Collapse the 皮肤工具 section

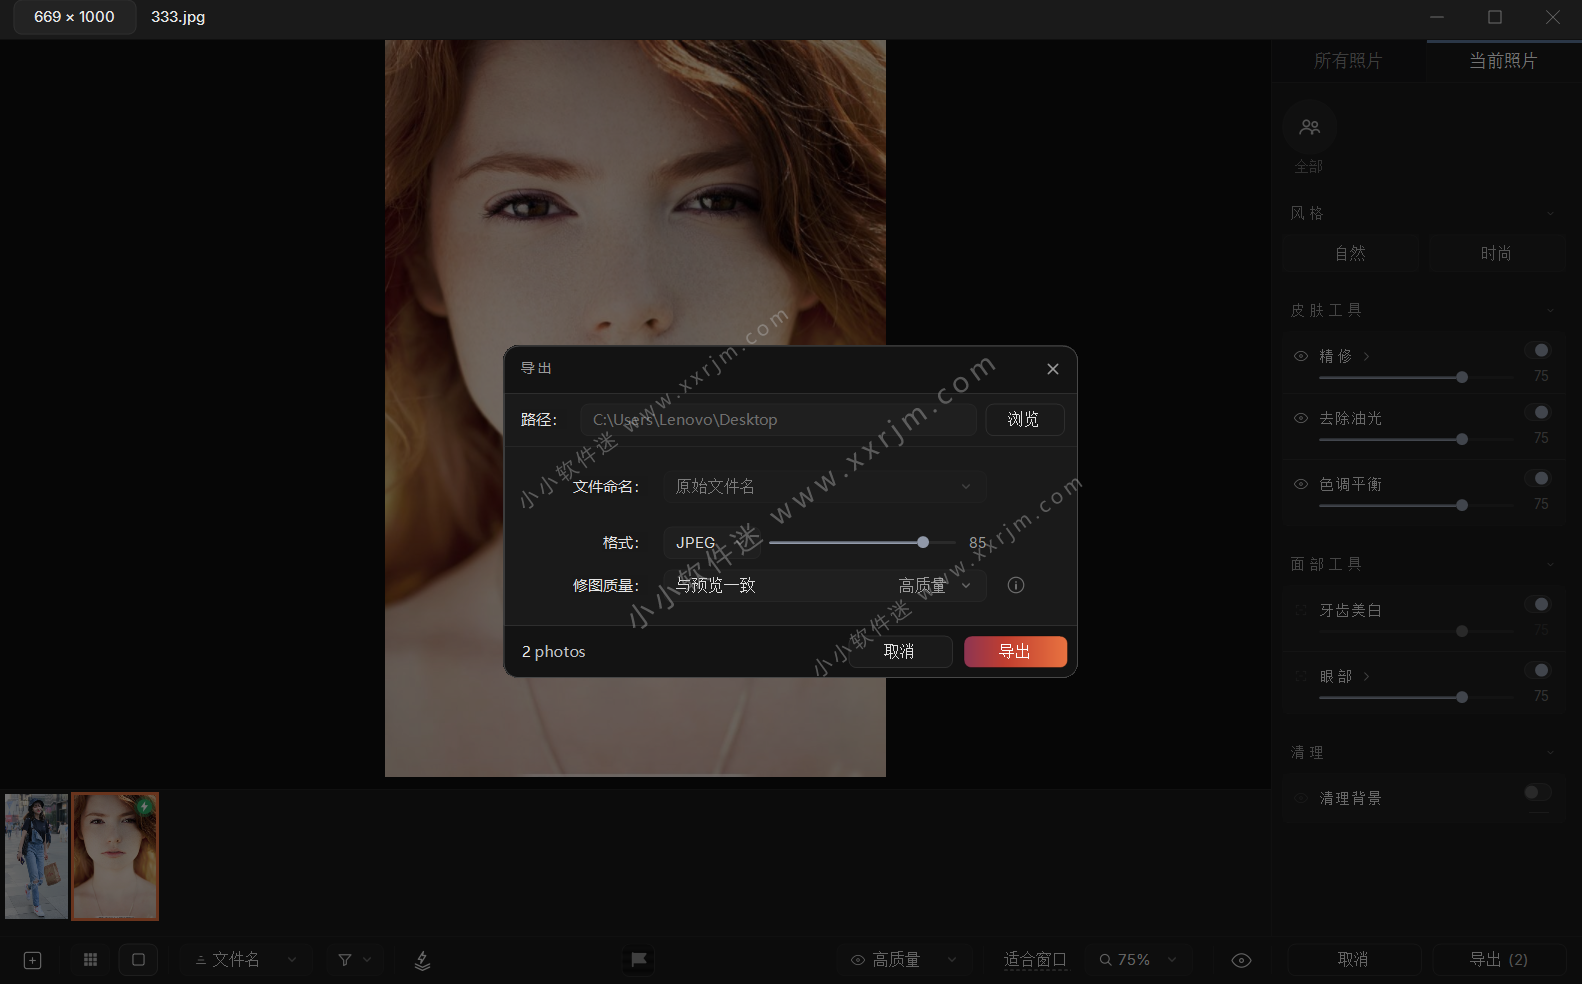click(x=1550, y=310)
